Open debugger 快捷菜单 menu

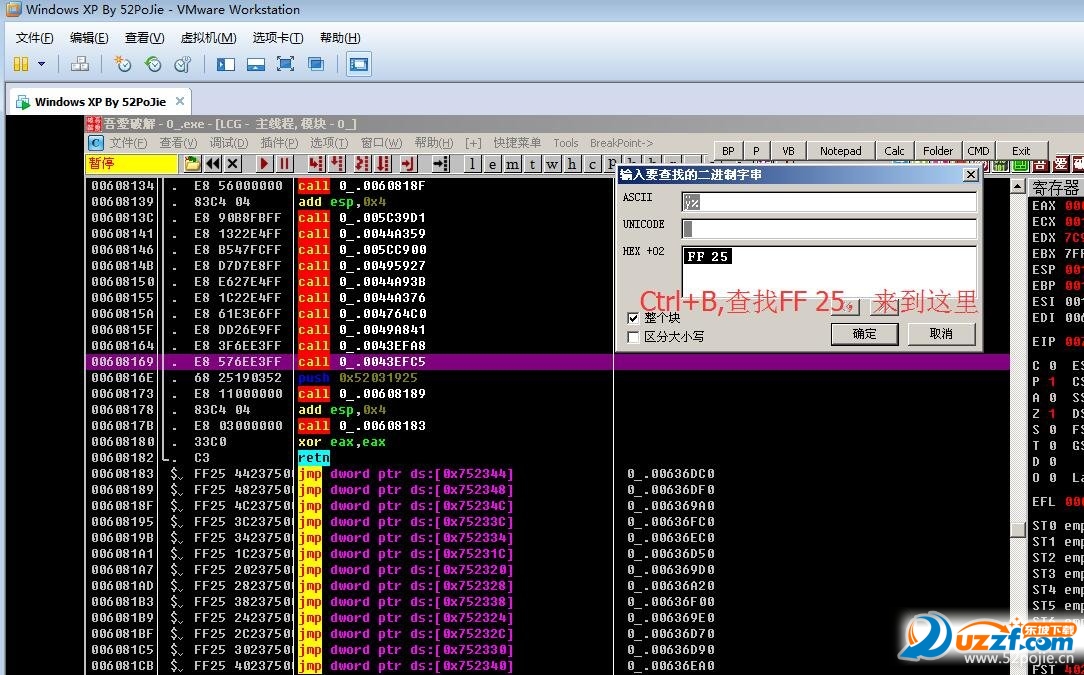[x=517, y=143]
